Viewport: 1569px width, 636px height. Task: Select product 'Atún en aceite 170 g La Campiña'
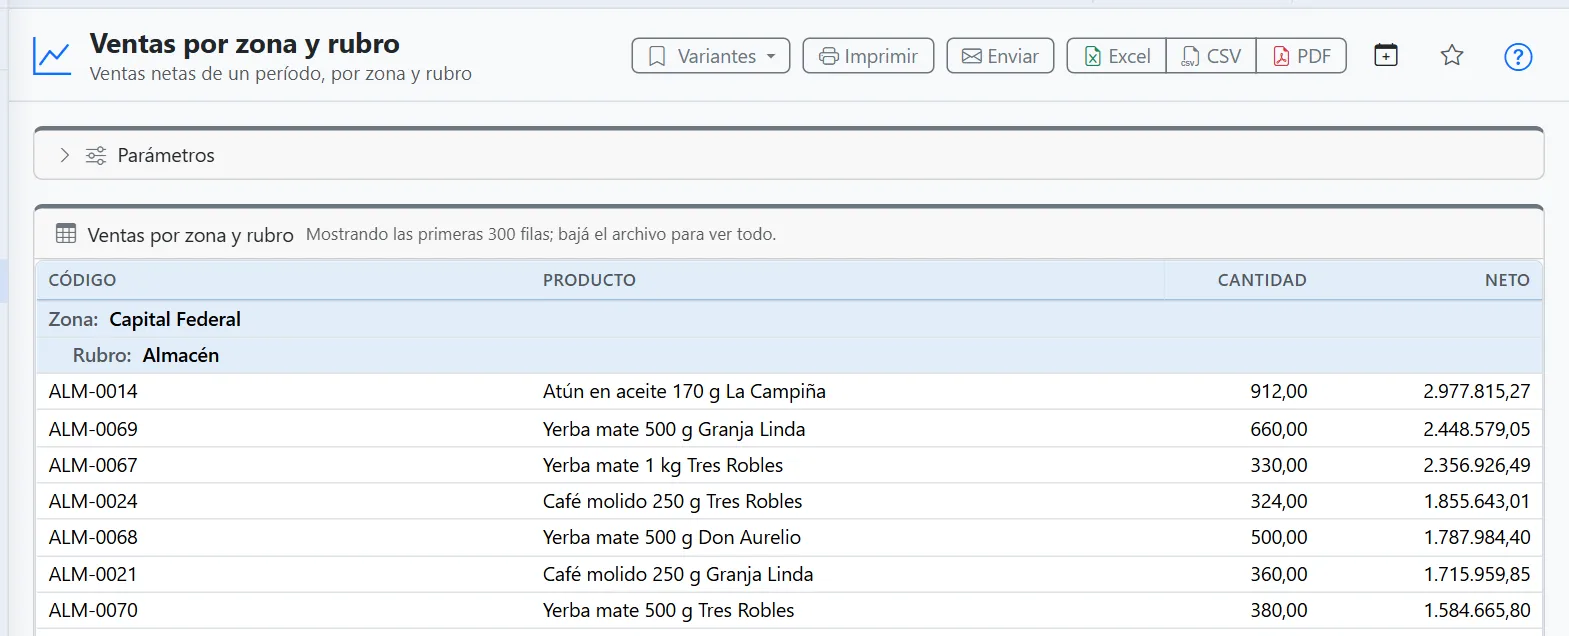684,391
